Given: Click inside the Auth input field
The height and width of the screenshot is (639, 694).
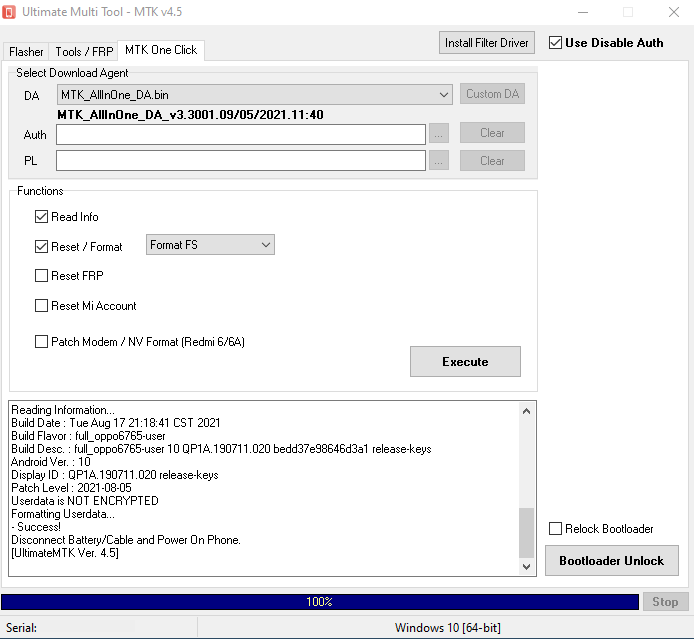Looking at the screenshot, I should tap(241, 135).
